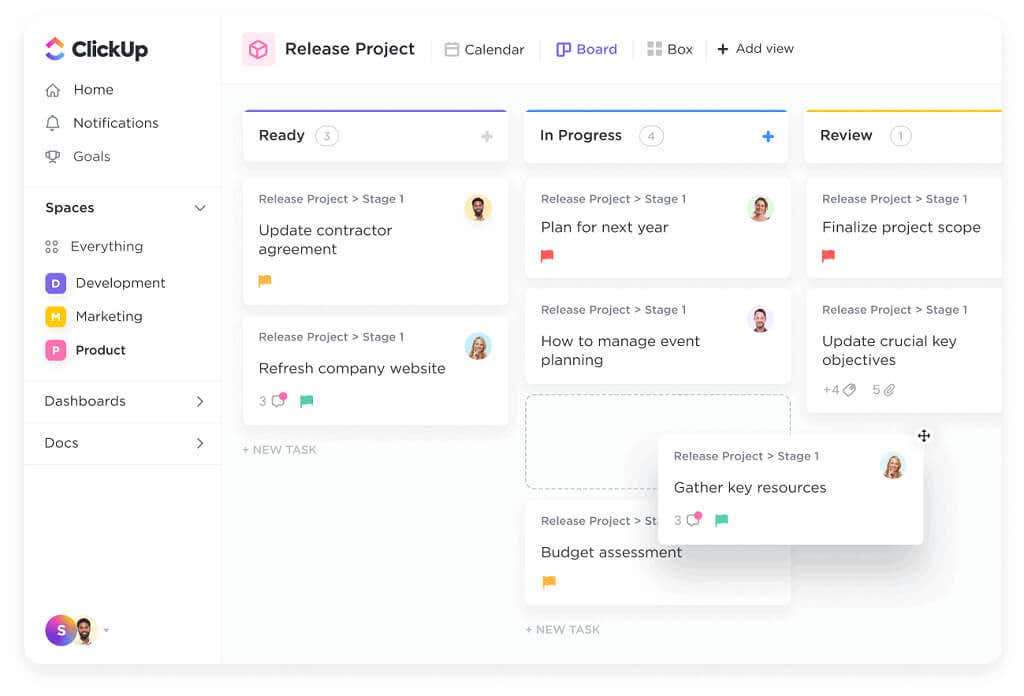This screenshot has width=1024, height=696.
Task: Click the Notifications bell icon
Action: (53, 123)
